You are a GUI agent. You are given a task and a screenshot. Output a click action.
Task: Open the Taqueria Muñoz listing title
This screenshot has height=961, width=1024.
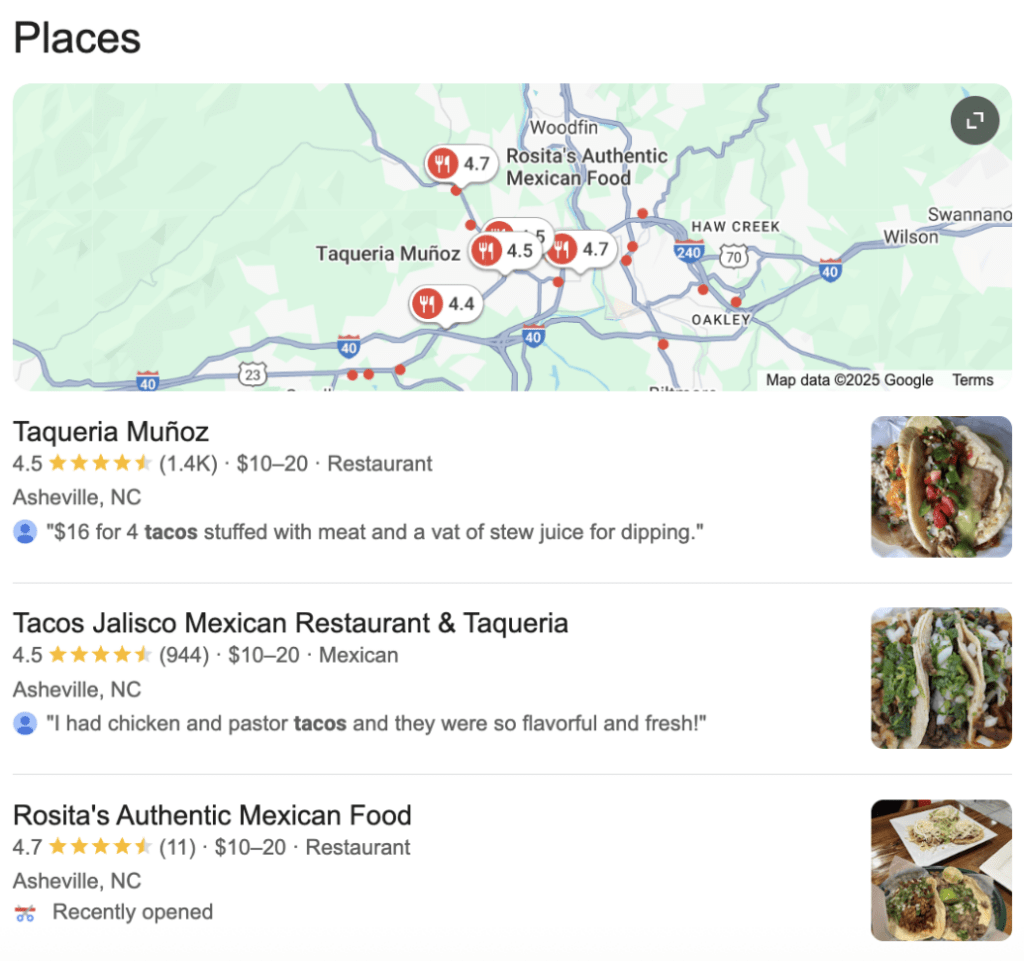[111, 432]
